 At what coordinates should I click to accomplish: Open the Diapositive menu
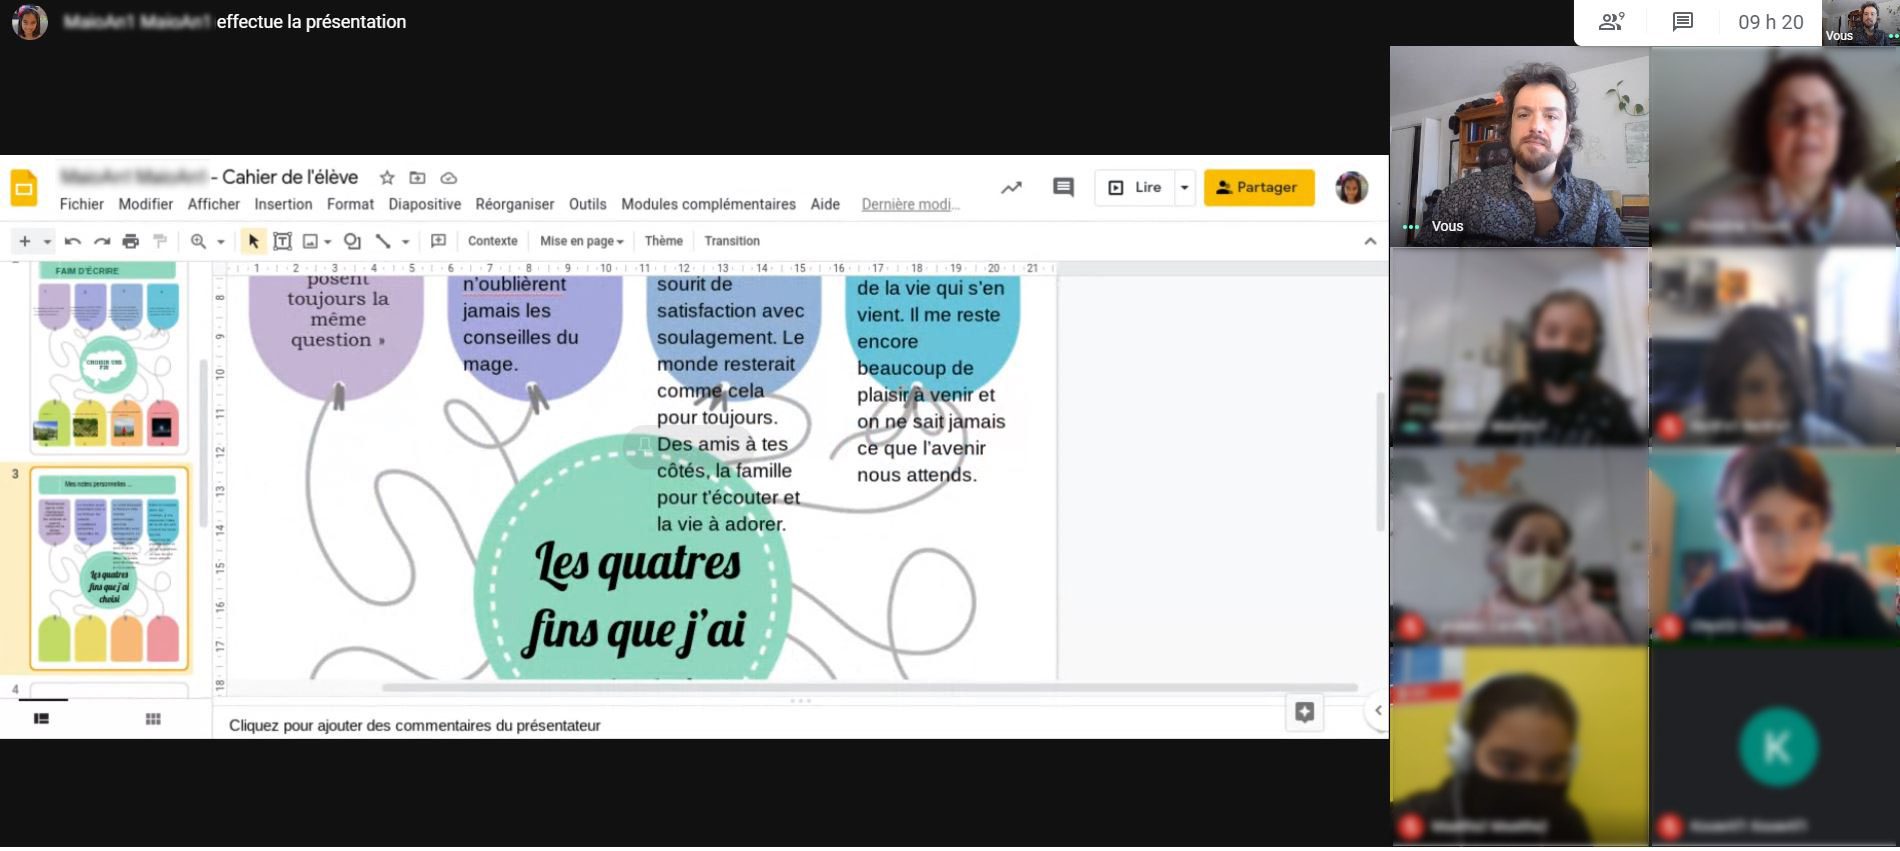424,204
